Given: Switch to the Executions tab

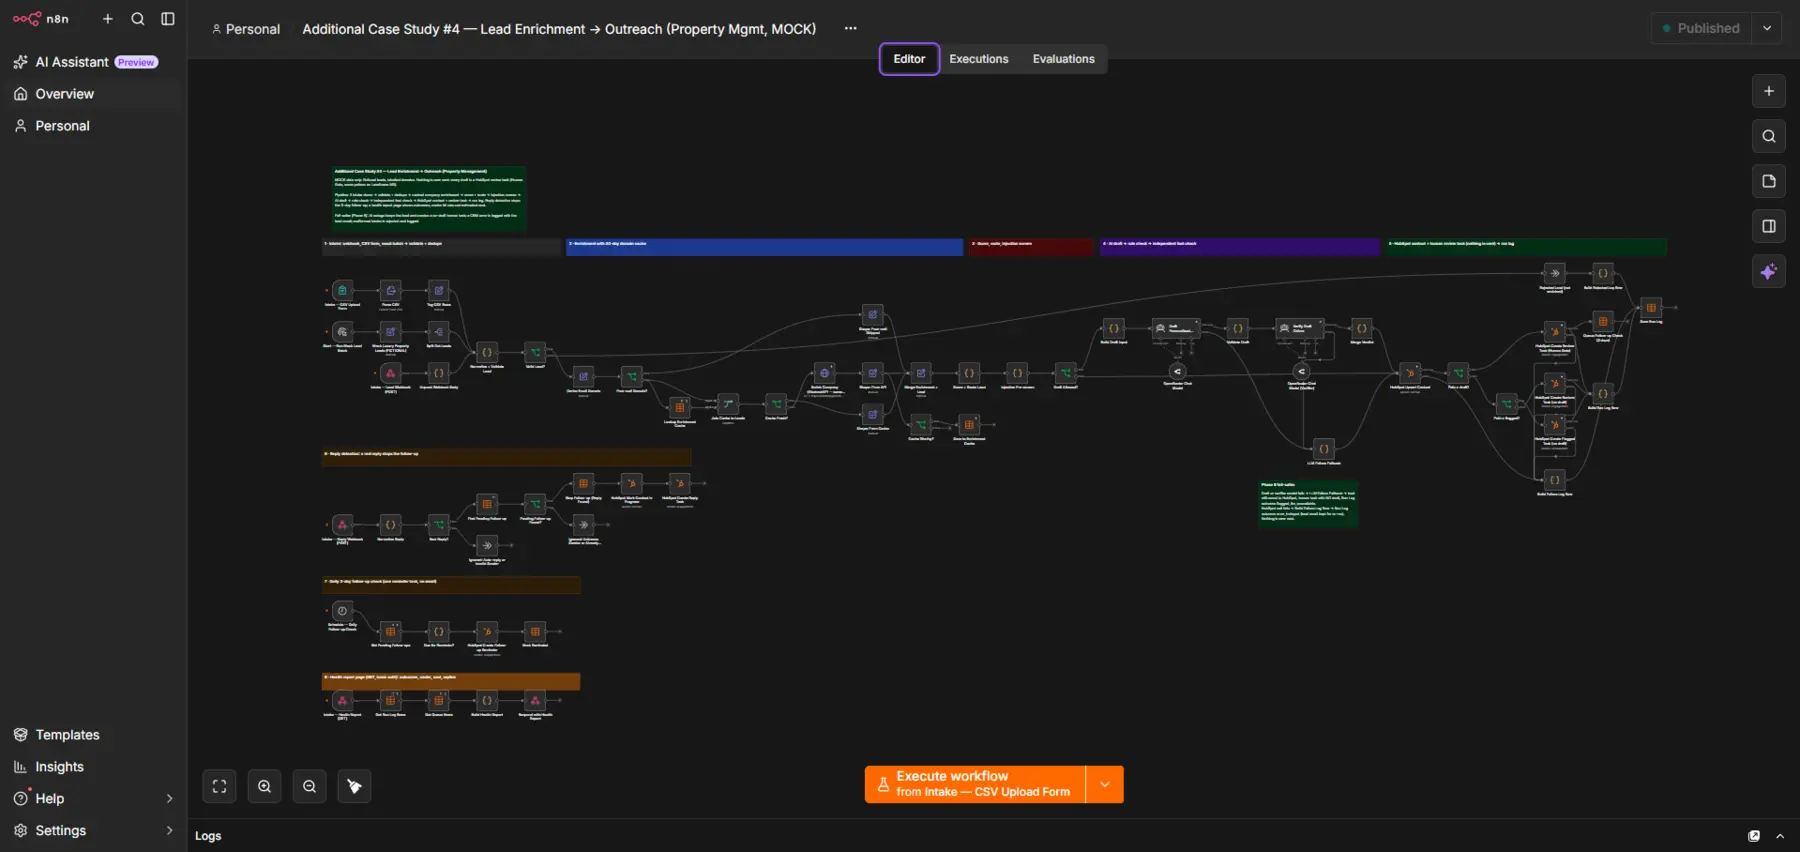Looking at the screenshot, I should coord(978,59).
